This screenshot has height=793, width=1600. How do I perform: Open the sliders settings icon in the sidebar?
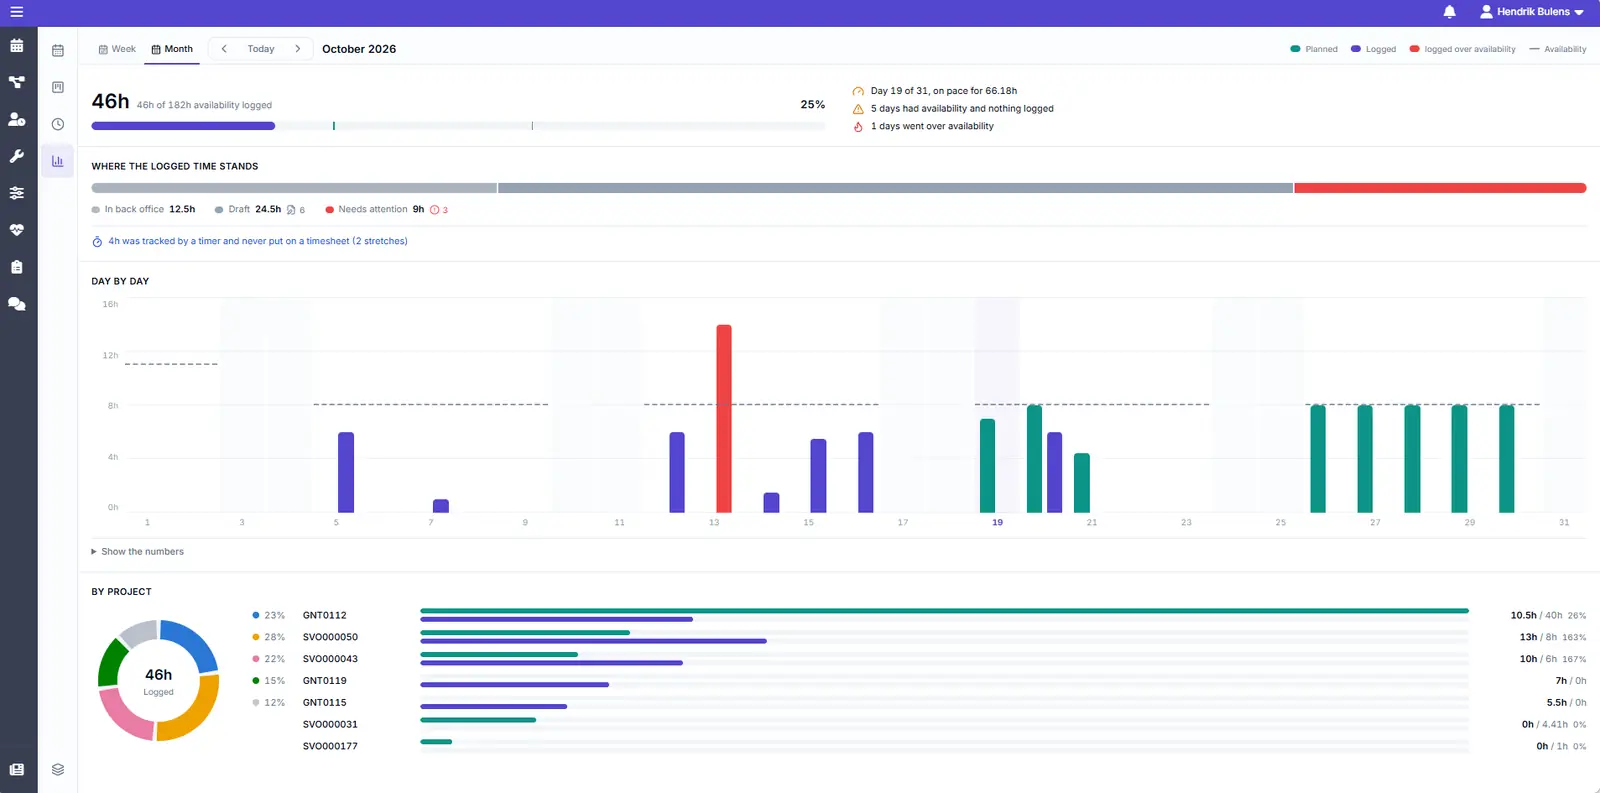click(x=17, y=193)
